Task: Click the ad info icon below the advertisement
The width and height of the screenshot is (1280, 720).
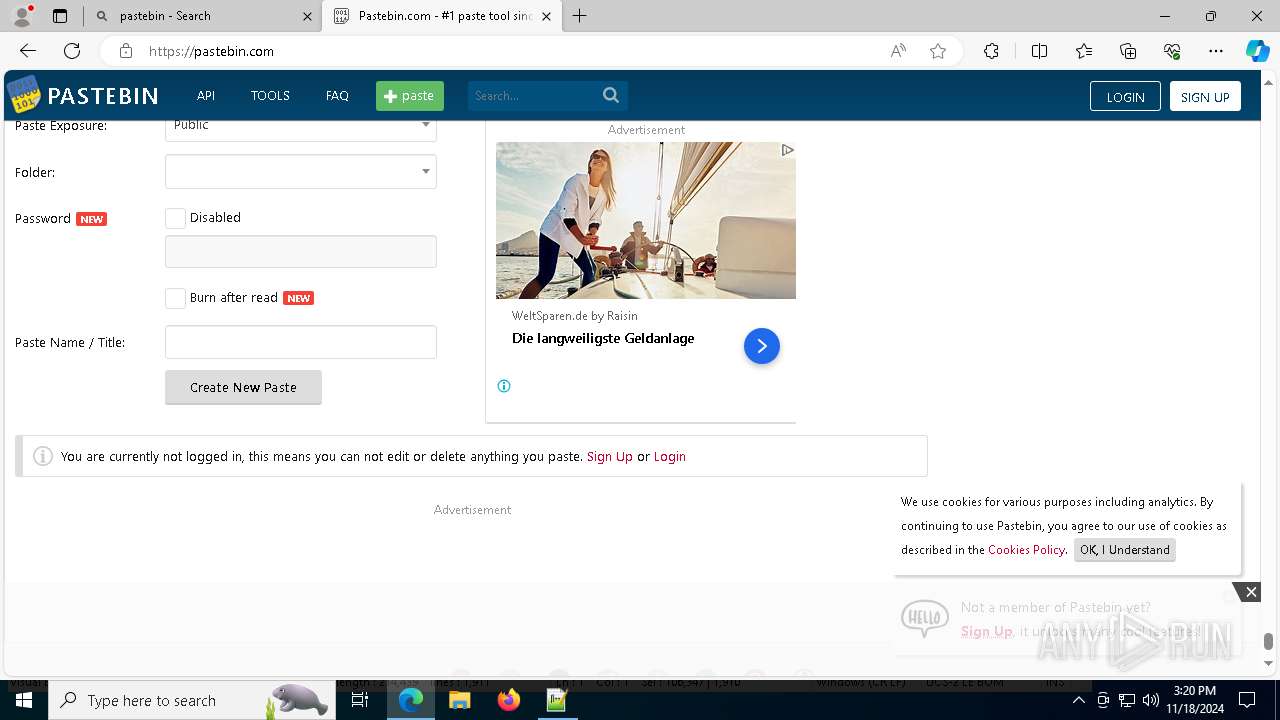Action: click(x=504, y=386)
